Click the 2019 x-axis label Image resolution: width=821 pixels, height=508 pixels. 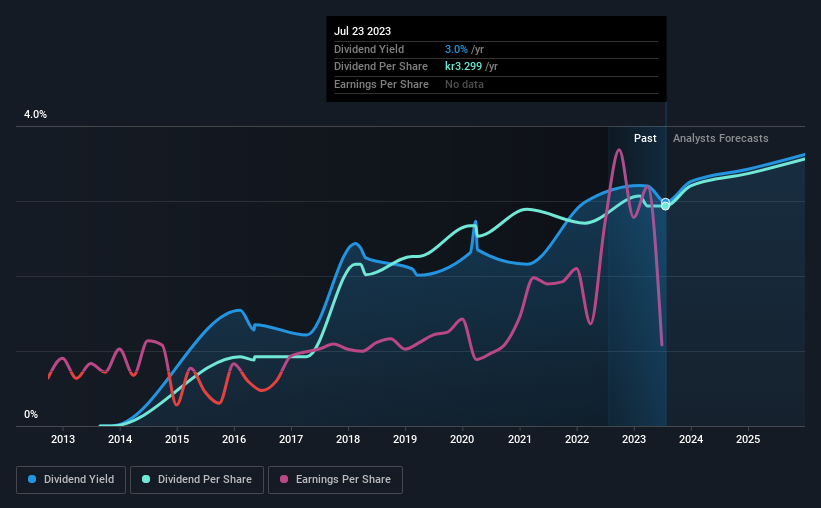coord(405,439)
